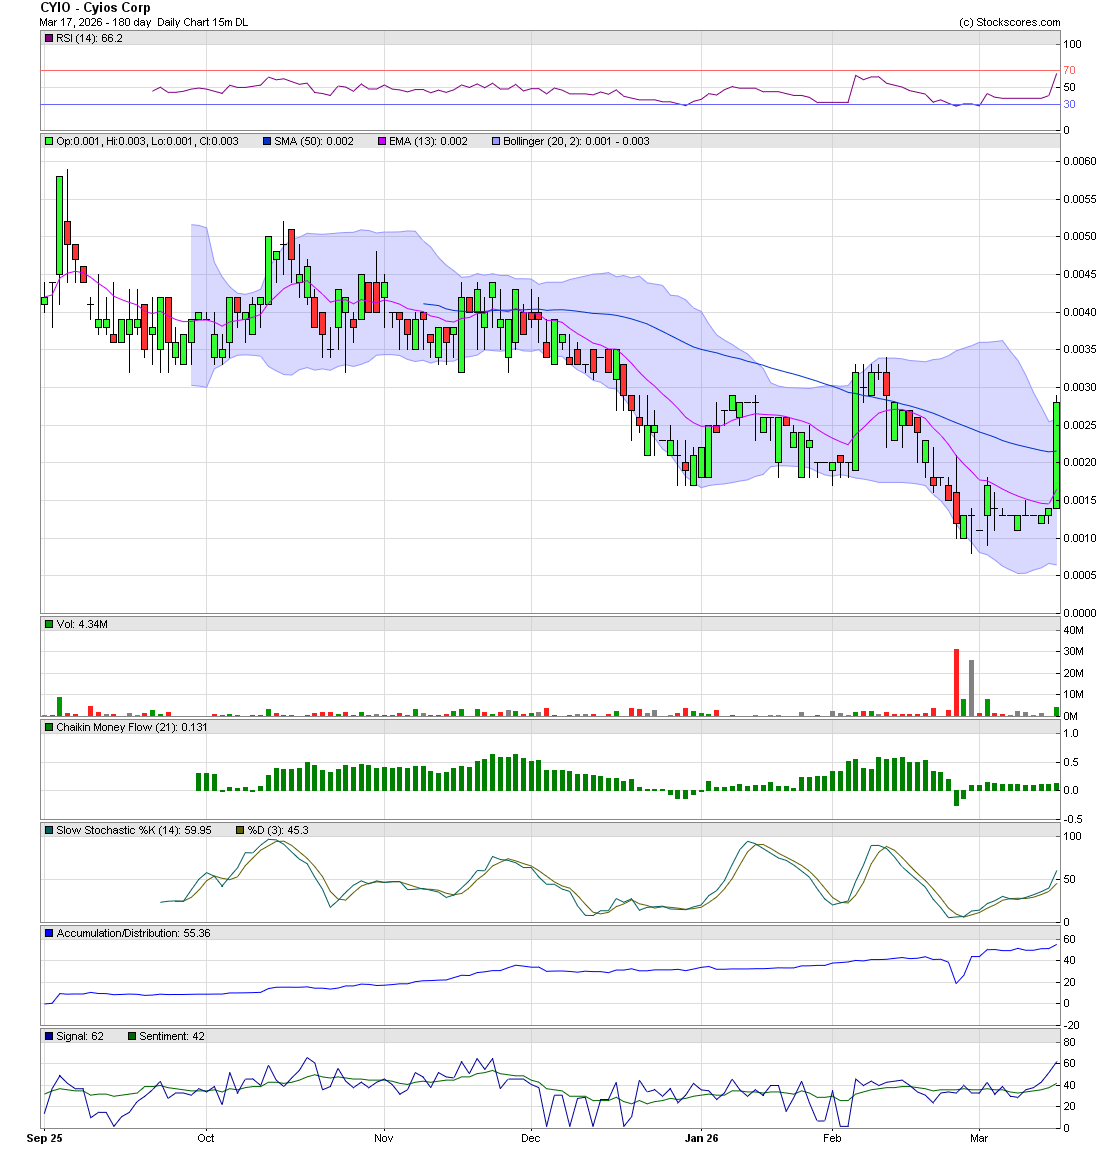Click the 'Sentiment: 42' label
The height and width of the screenshot is (1159, 1100).
pyautogui.click(x=172, y=1036)
